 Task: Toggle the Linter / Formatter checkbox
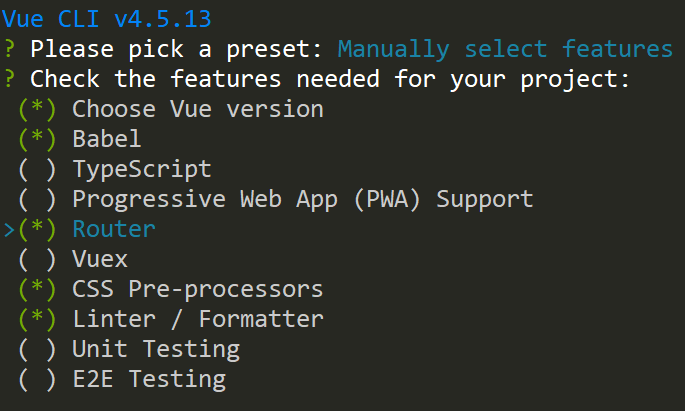37,319
